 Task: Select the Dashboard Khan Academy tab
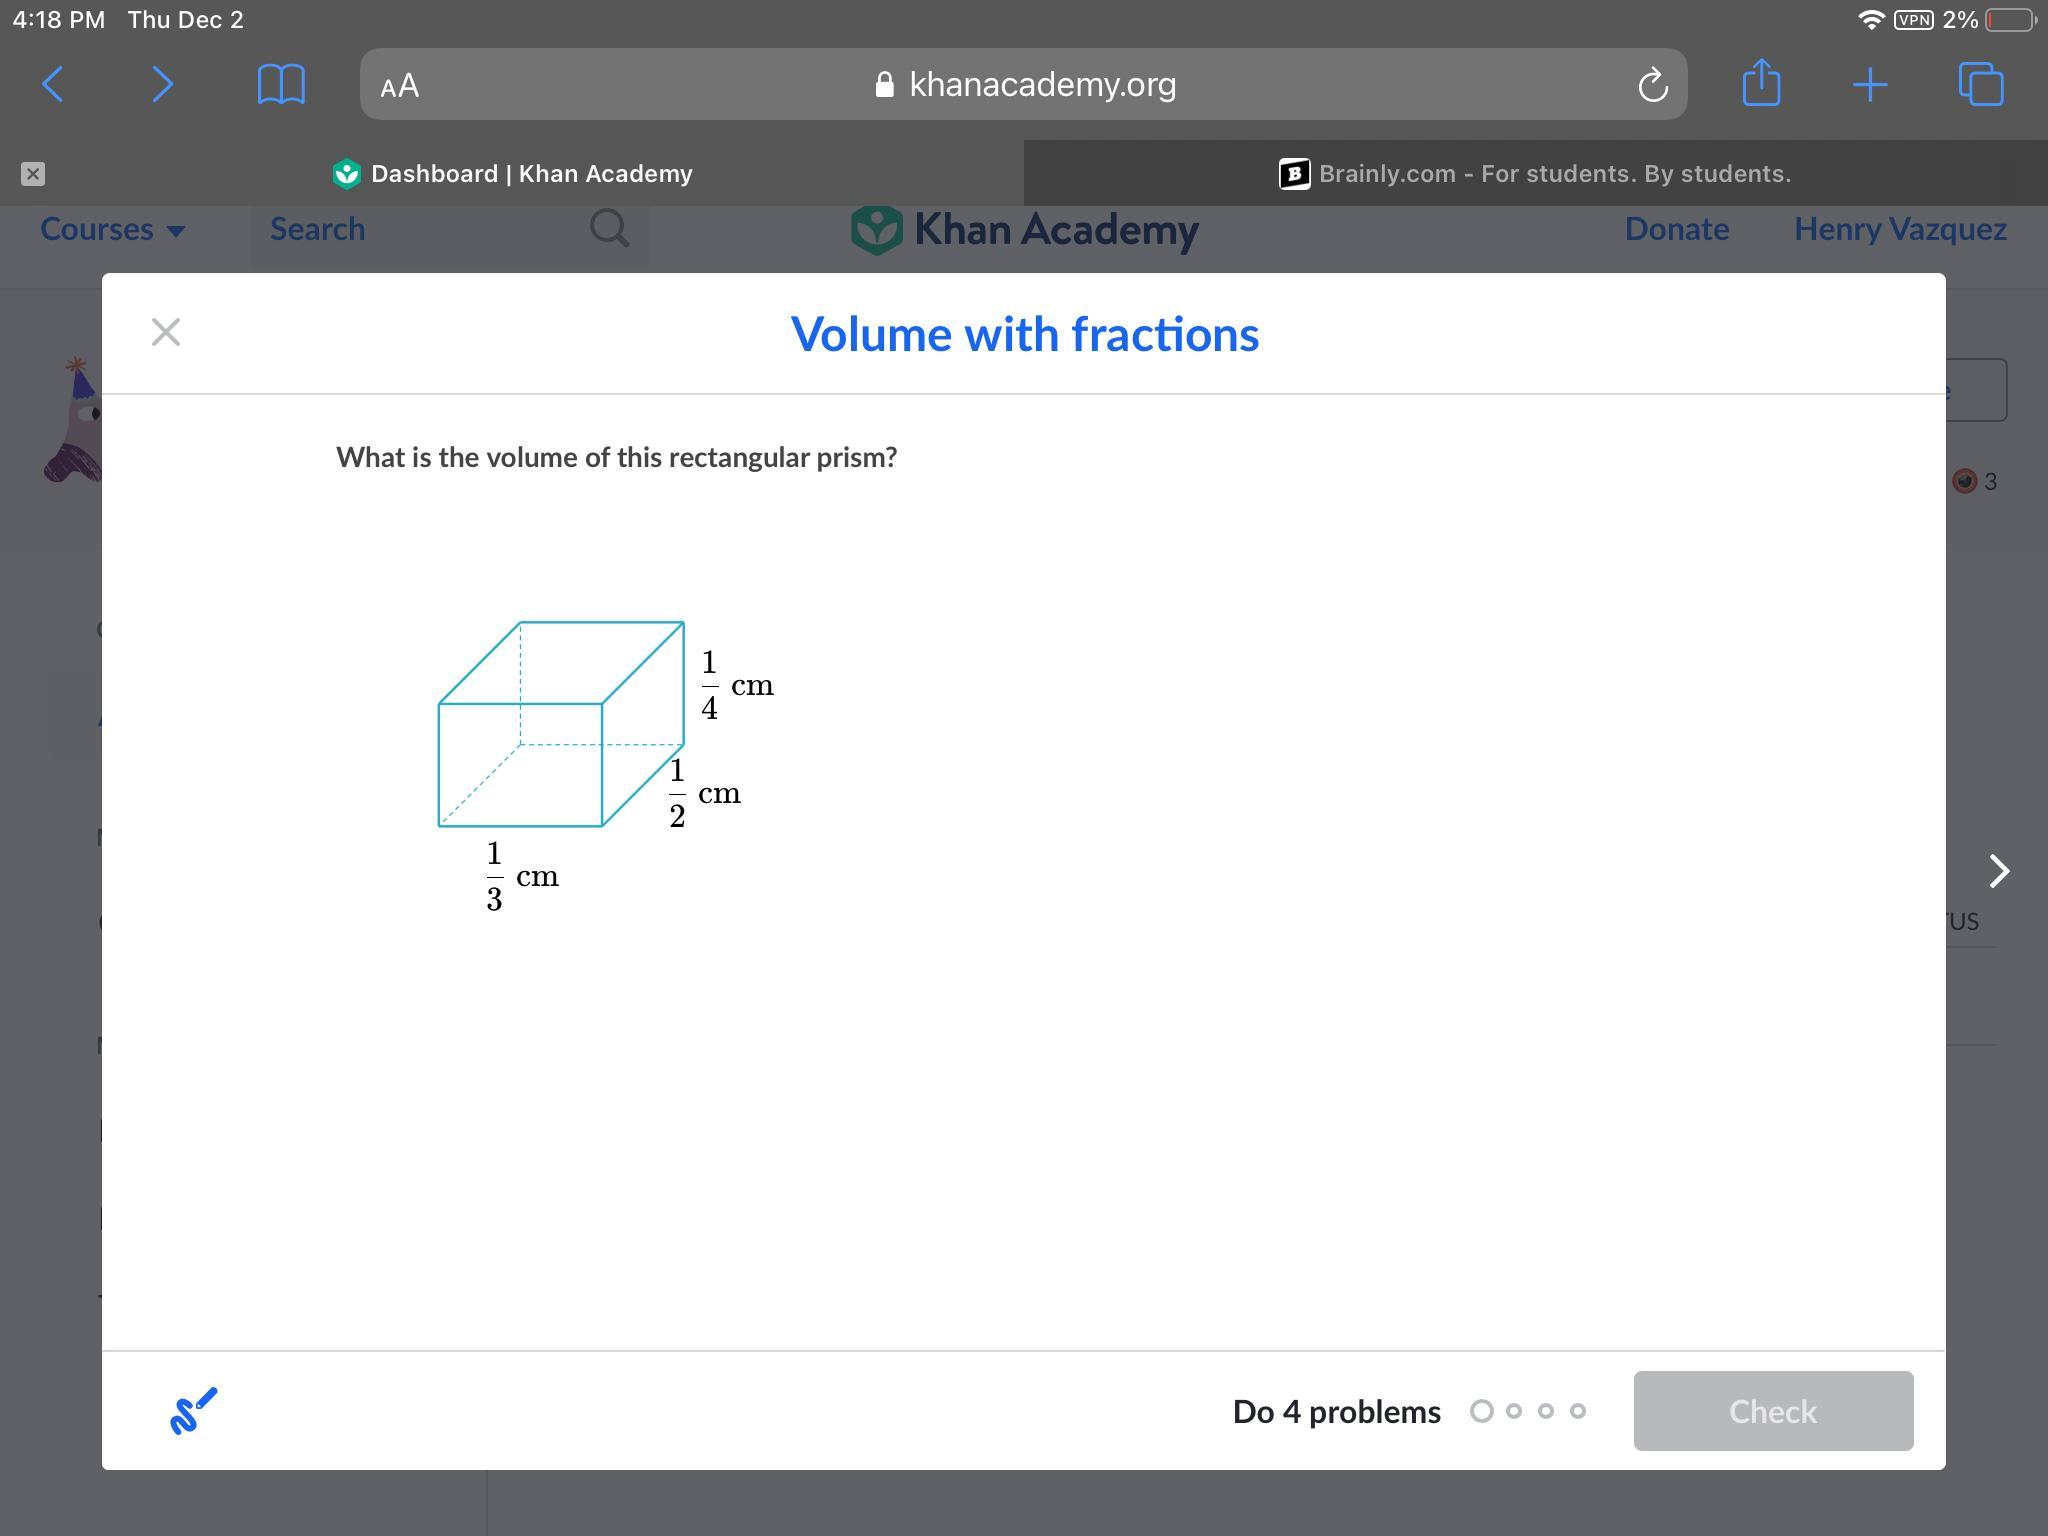[x=512, y=174]
